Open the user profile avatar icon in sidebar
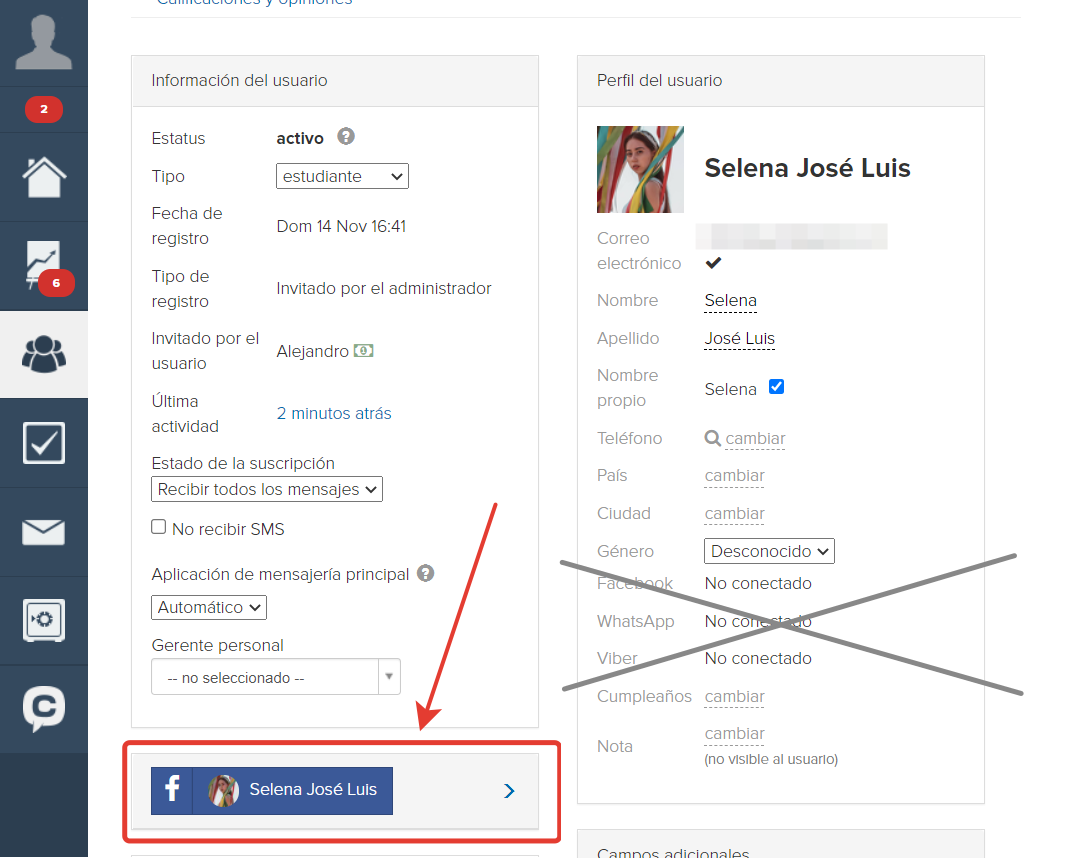 click(43, 43)
